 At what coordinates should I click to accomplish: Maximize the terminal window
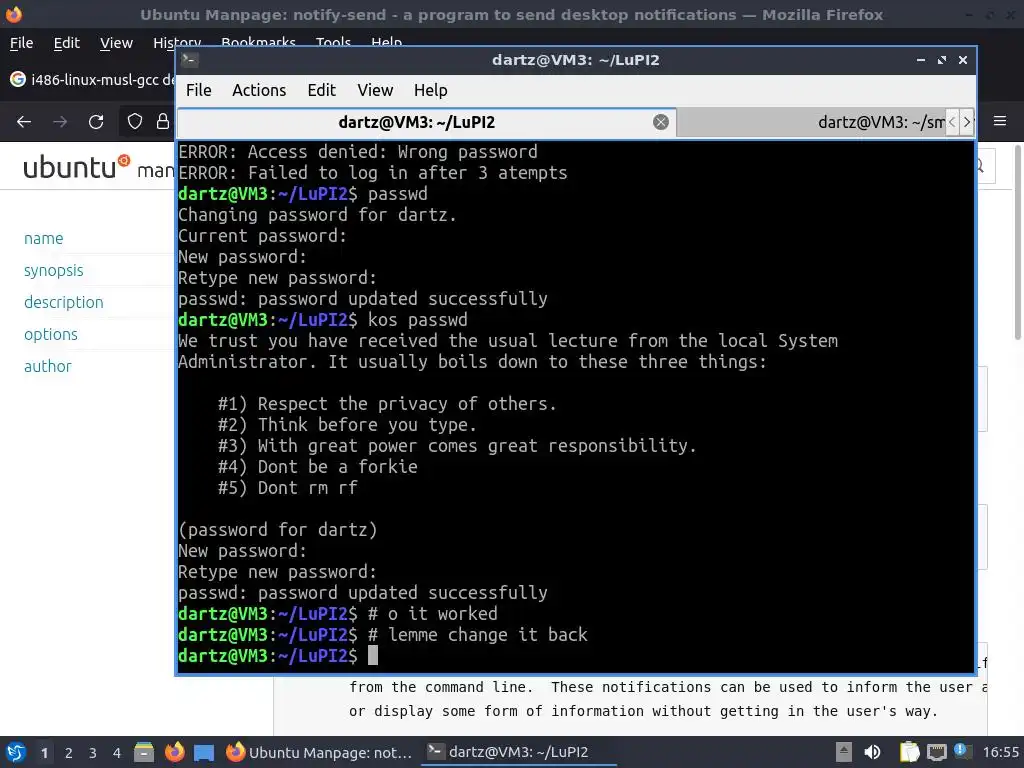(942, 60)
